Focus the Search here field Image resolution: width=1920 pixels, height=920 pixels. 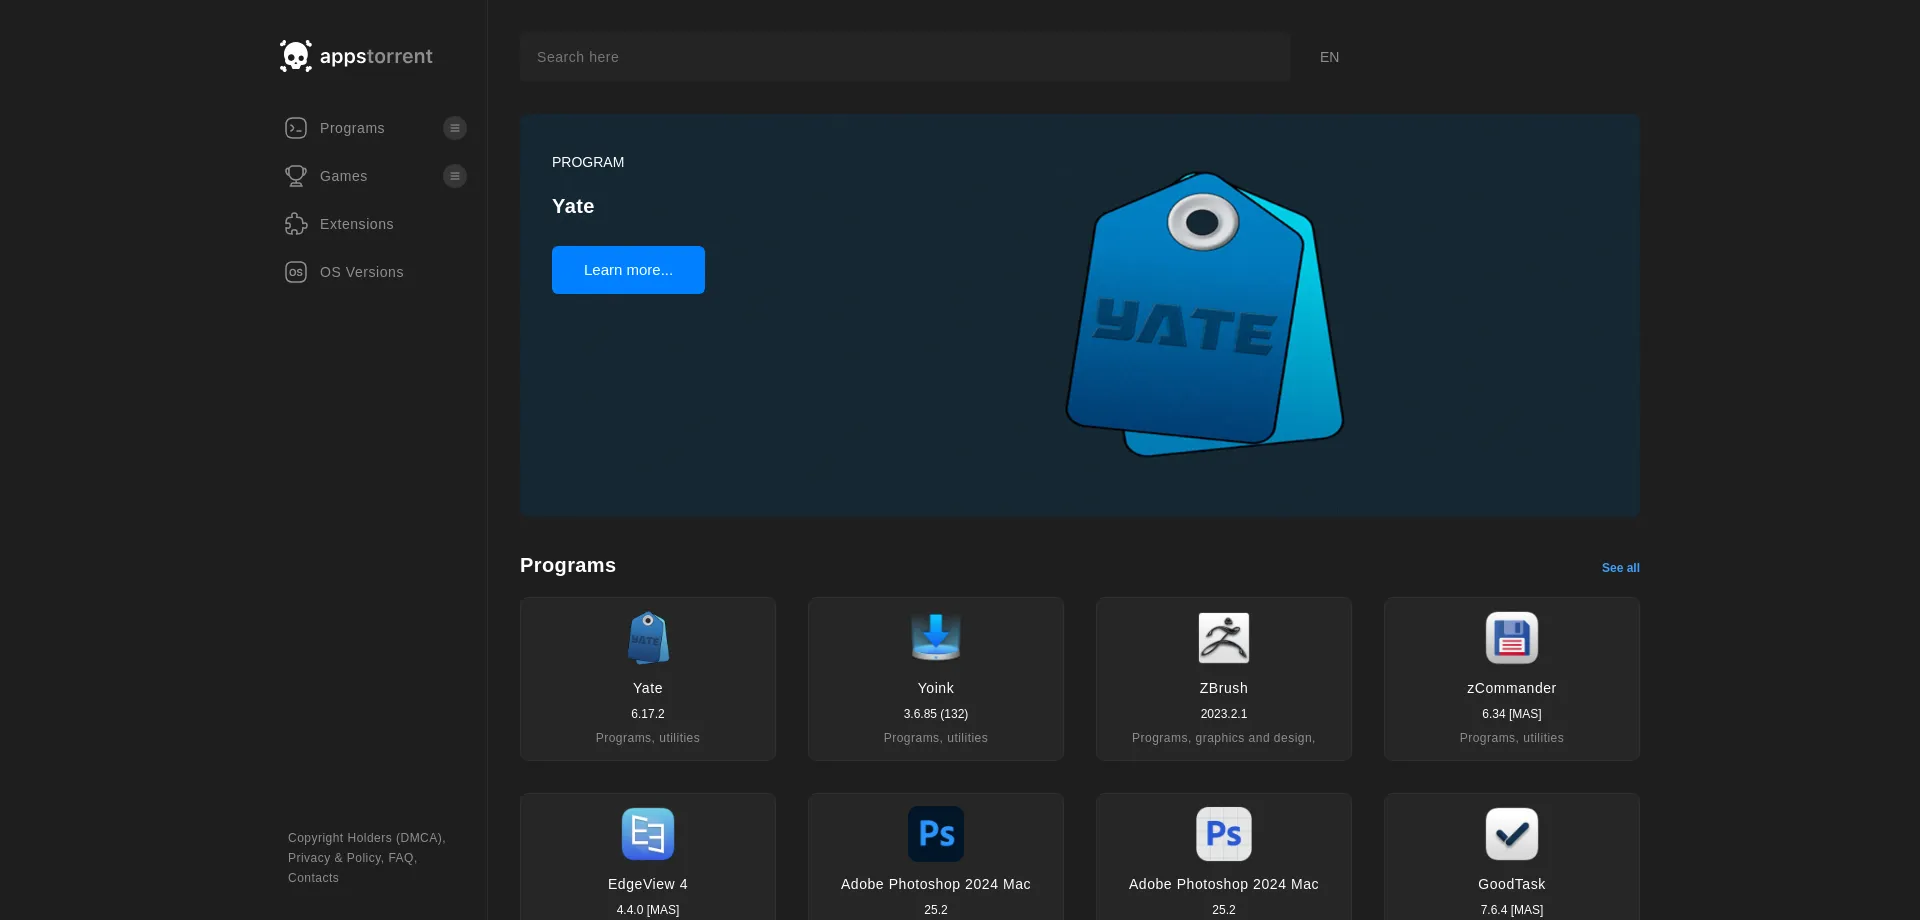pos(905,57)
